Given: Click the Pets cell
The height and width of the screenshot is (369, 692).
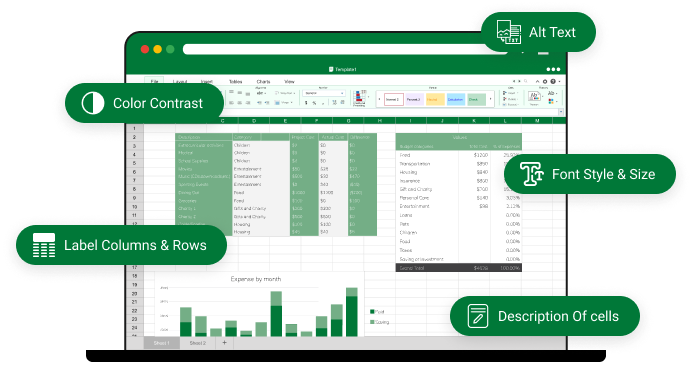Looking at the screenshot, I should [404, 224].
